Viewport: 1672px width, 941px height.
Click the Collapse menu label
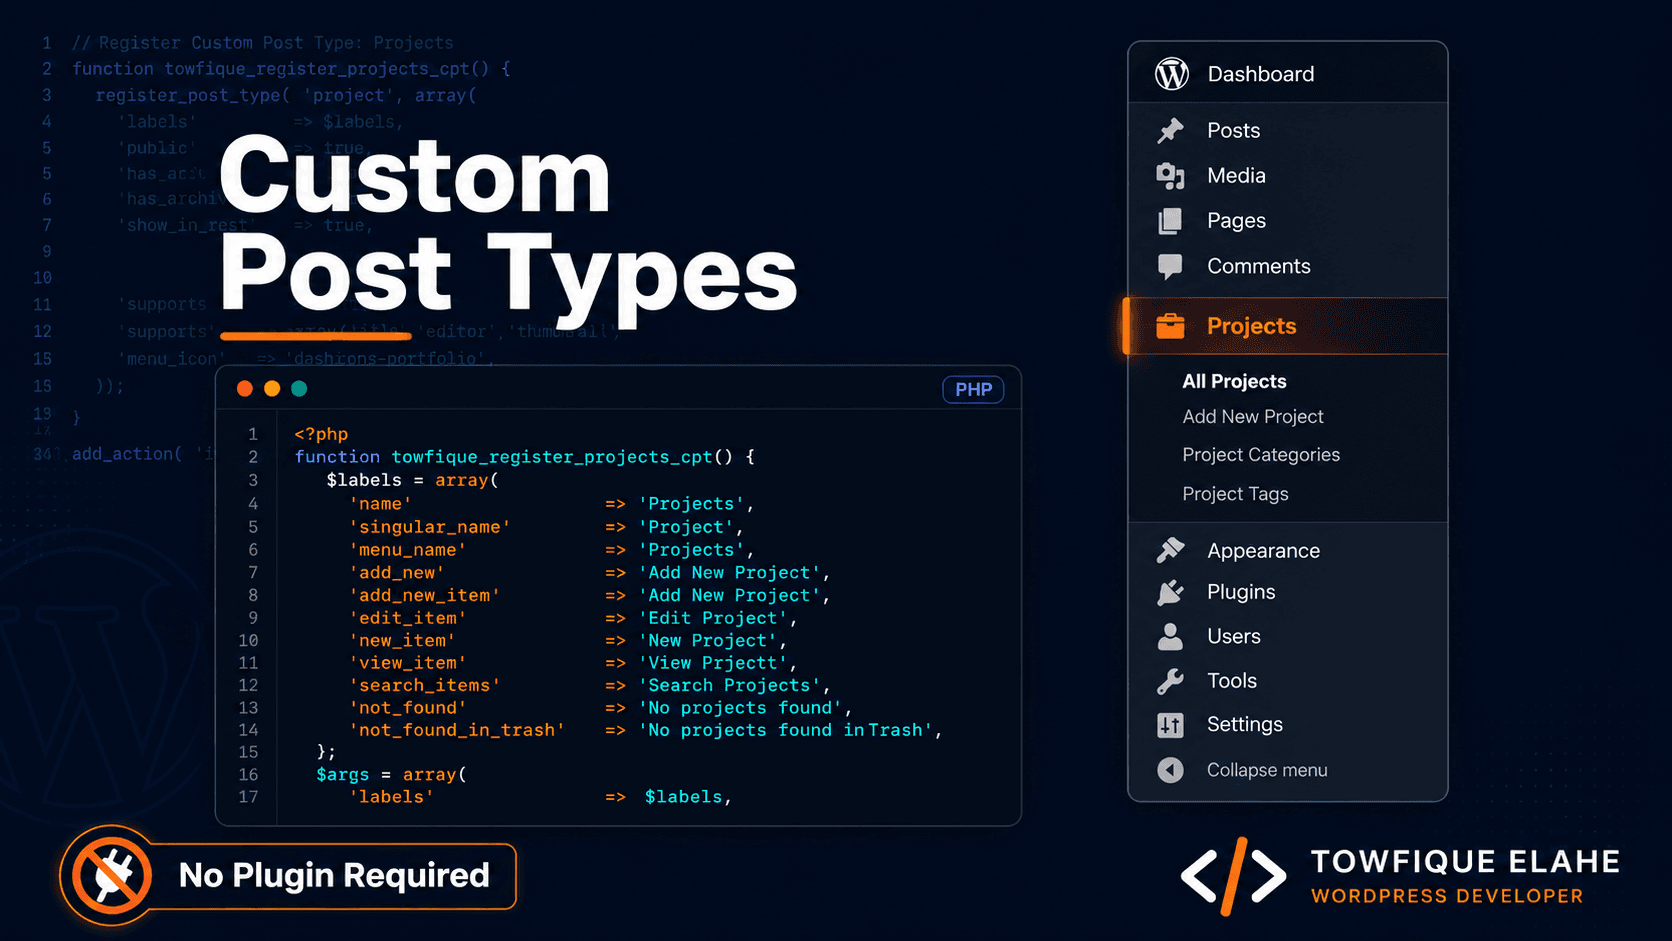coord(1267,770)
